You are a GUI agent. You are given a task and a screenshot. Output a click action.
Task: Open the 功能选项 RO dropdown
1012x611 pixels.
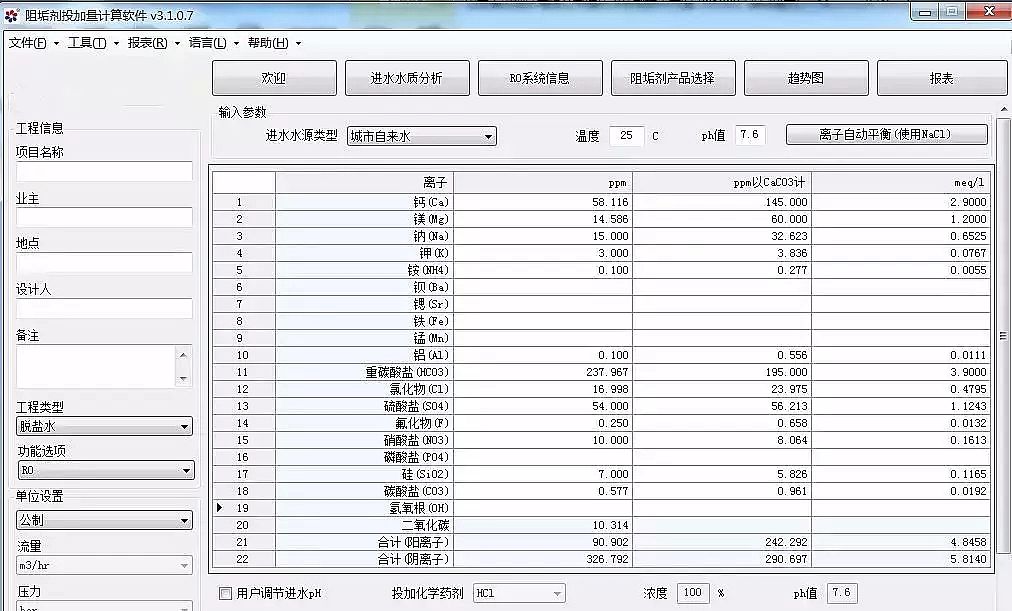coord(185,469)
